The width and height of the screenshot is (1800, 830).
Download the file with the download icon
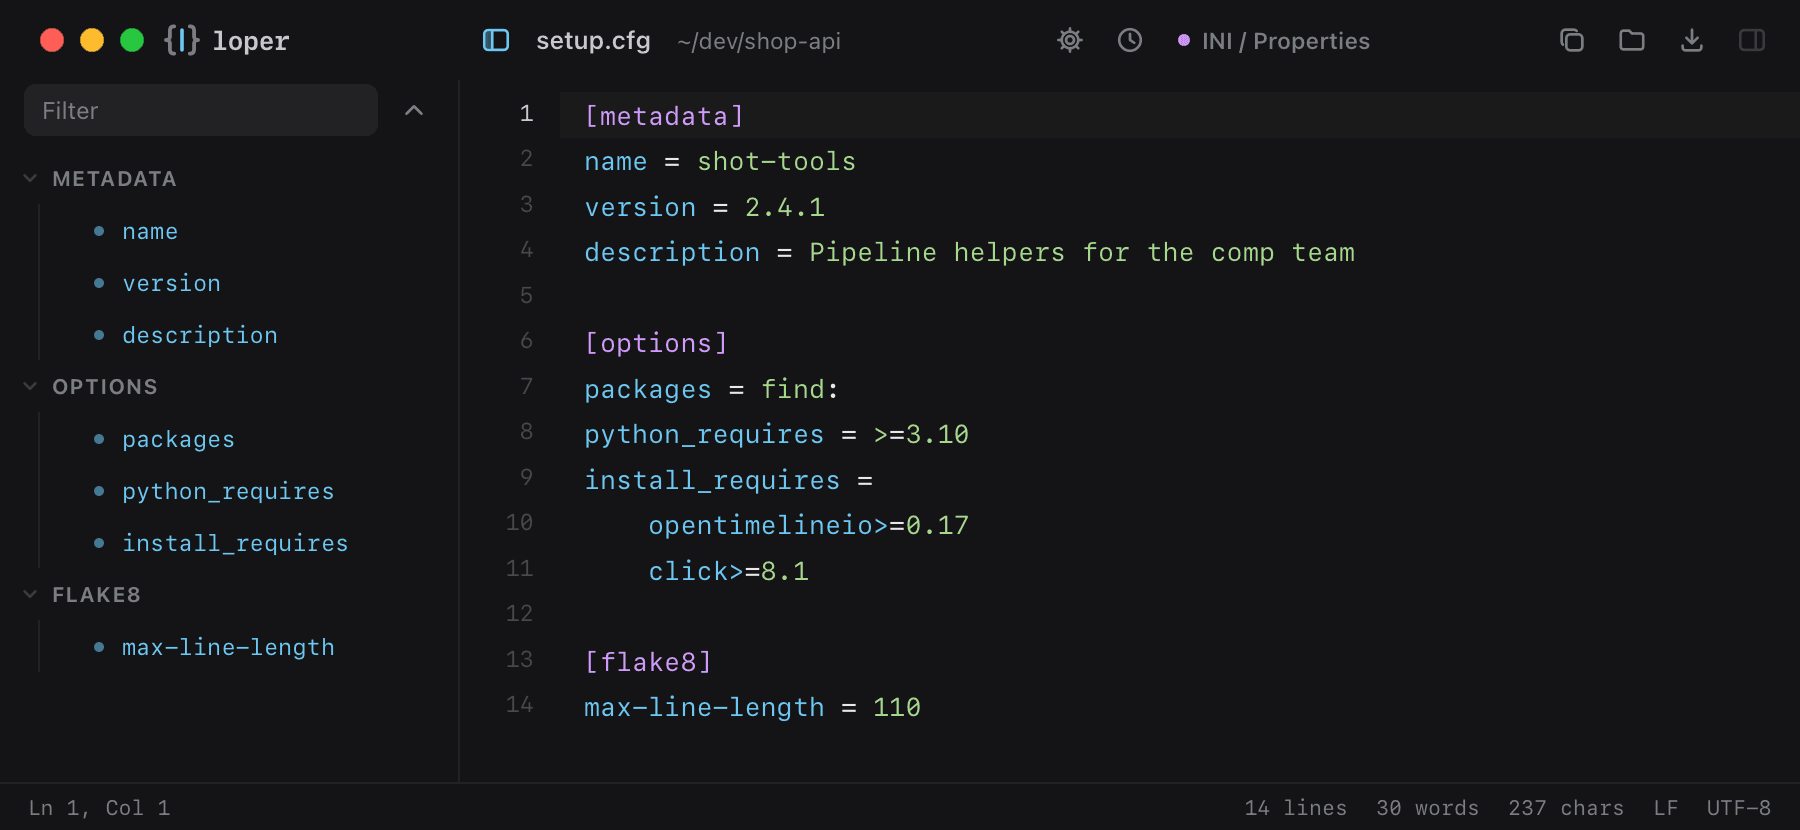click(1692, 40)
